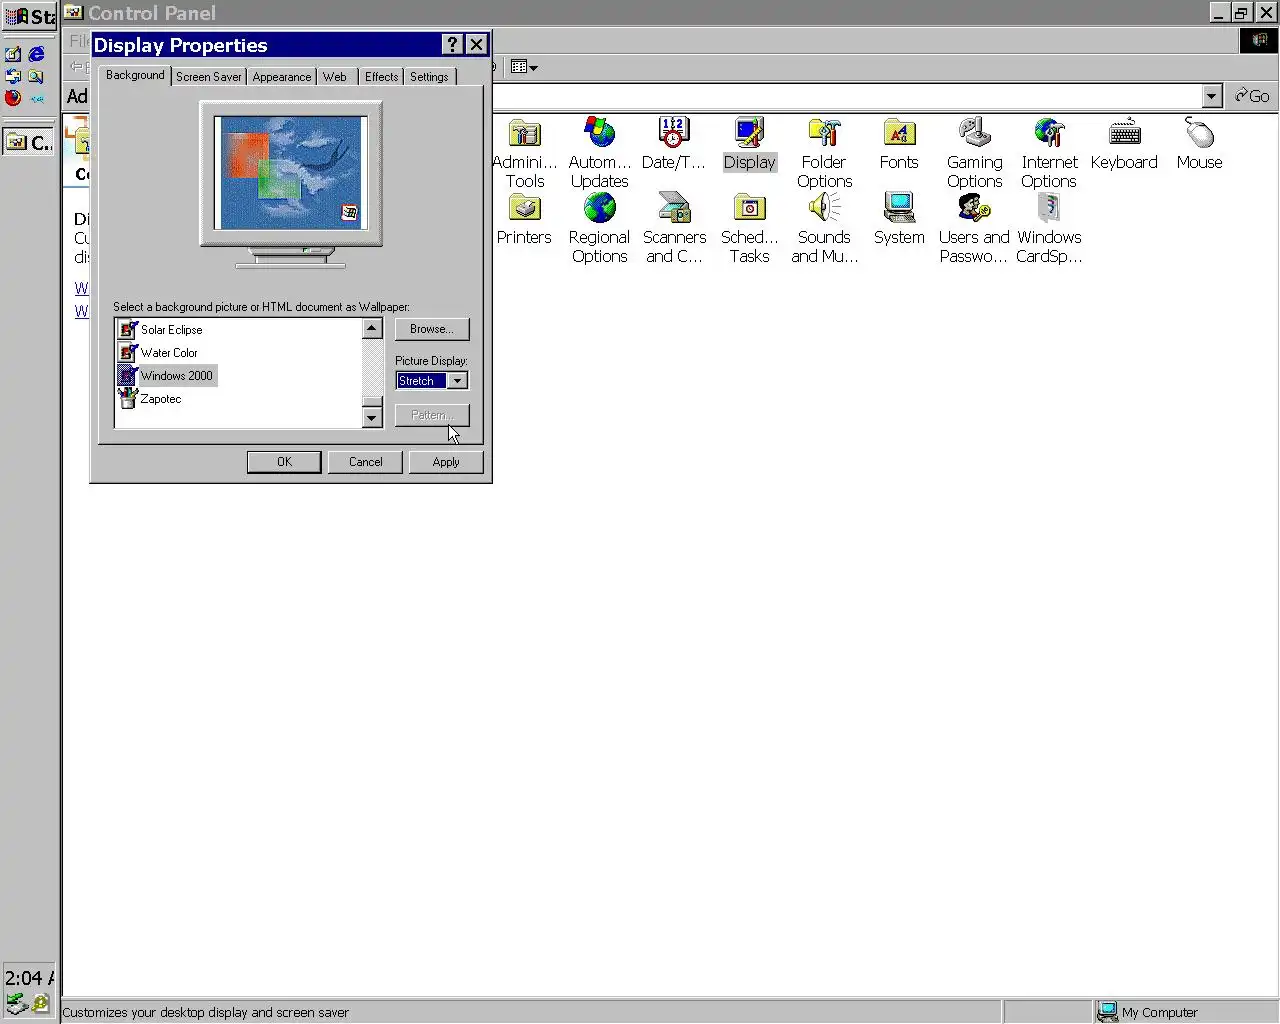Select Windows 2000 wallpaper

[x=167, y=376]
